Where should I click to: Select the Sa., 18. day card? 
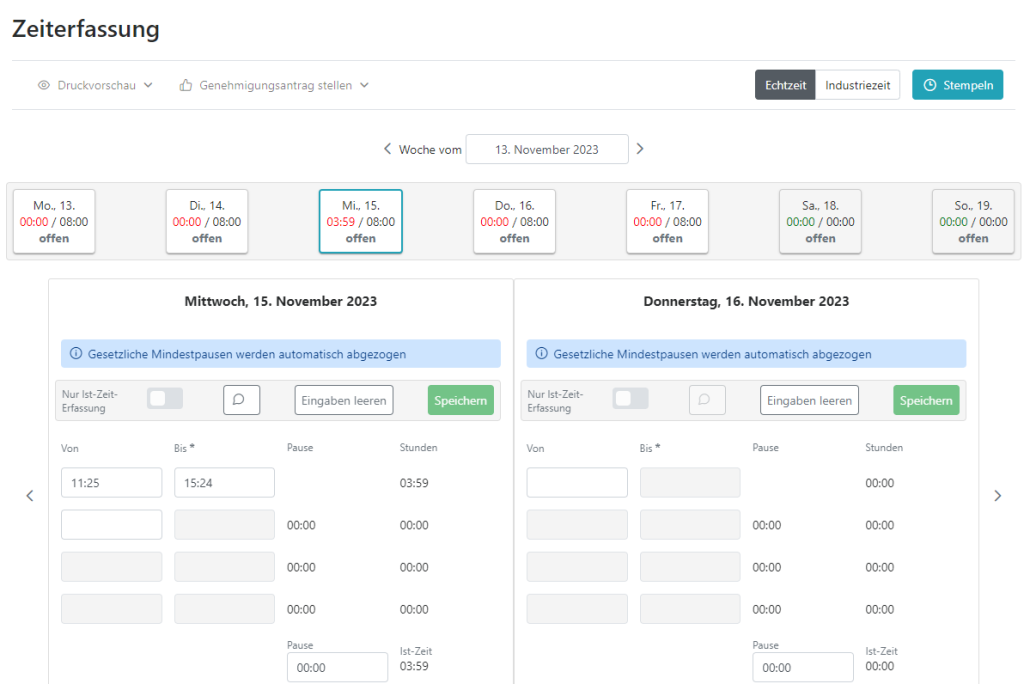click(x=820, y=221)
